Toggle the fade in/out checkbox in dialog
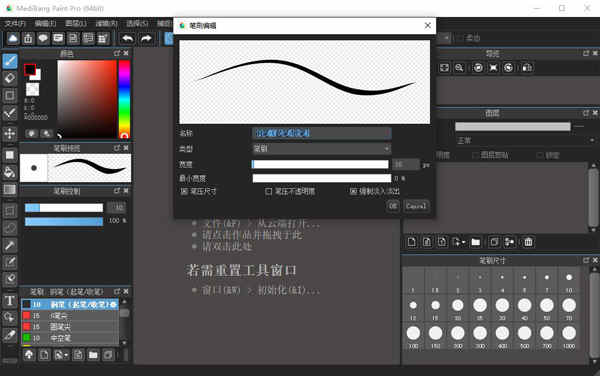Viewport: 600px width, 376px height. click(x=353, y=191)
